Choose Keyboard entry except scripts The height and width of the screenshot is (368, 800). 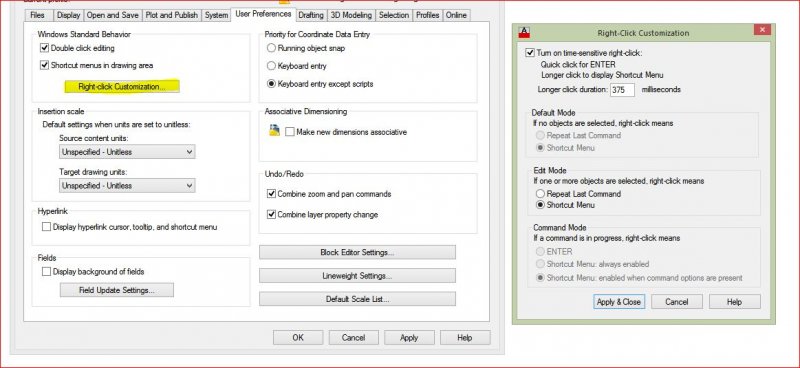271,84
